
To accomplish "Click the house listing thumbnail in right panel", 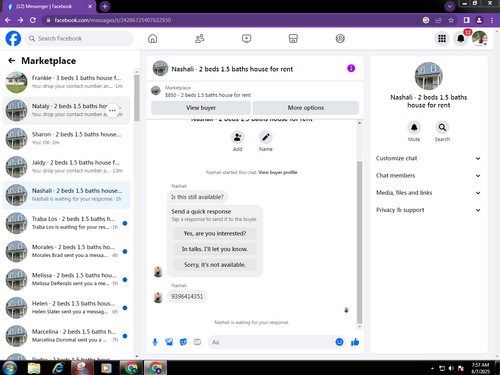I will 429,76.
